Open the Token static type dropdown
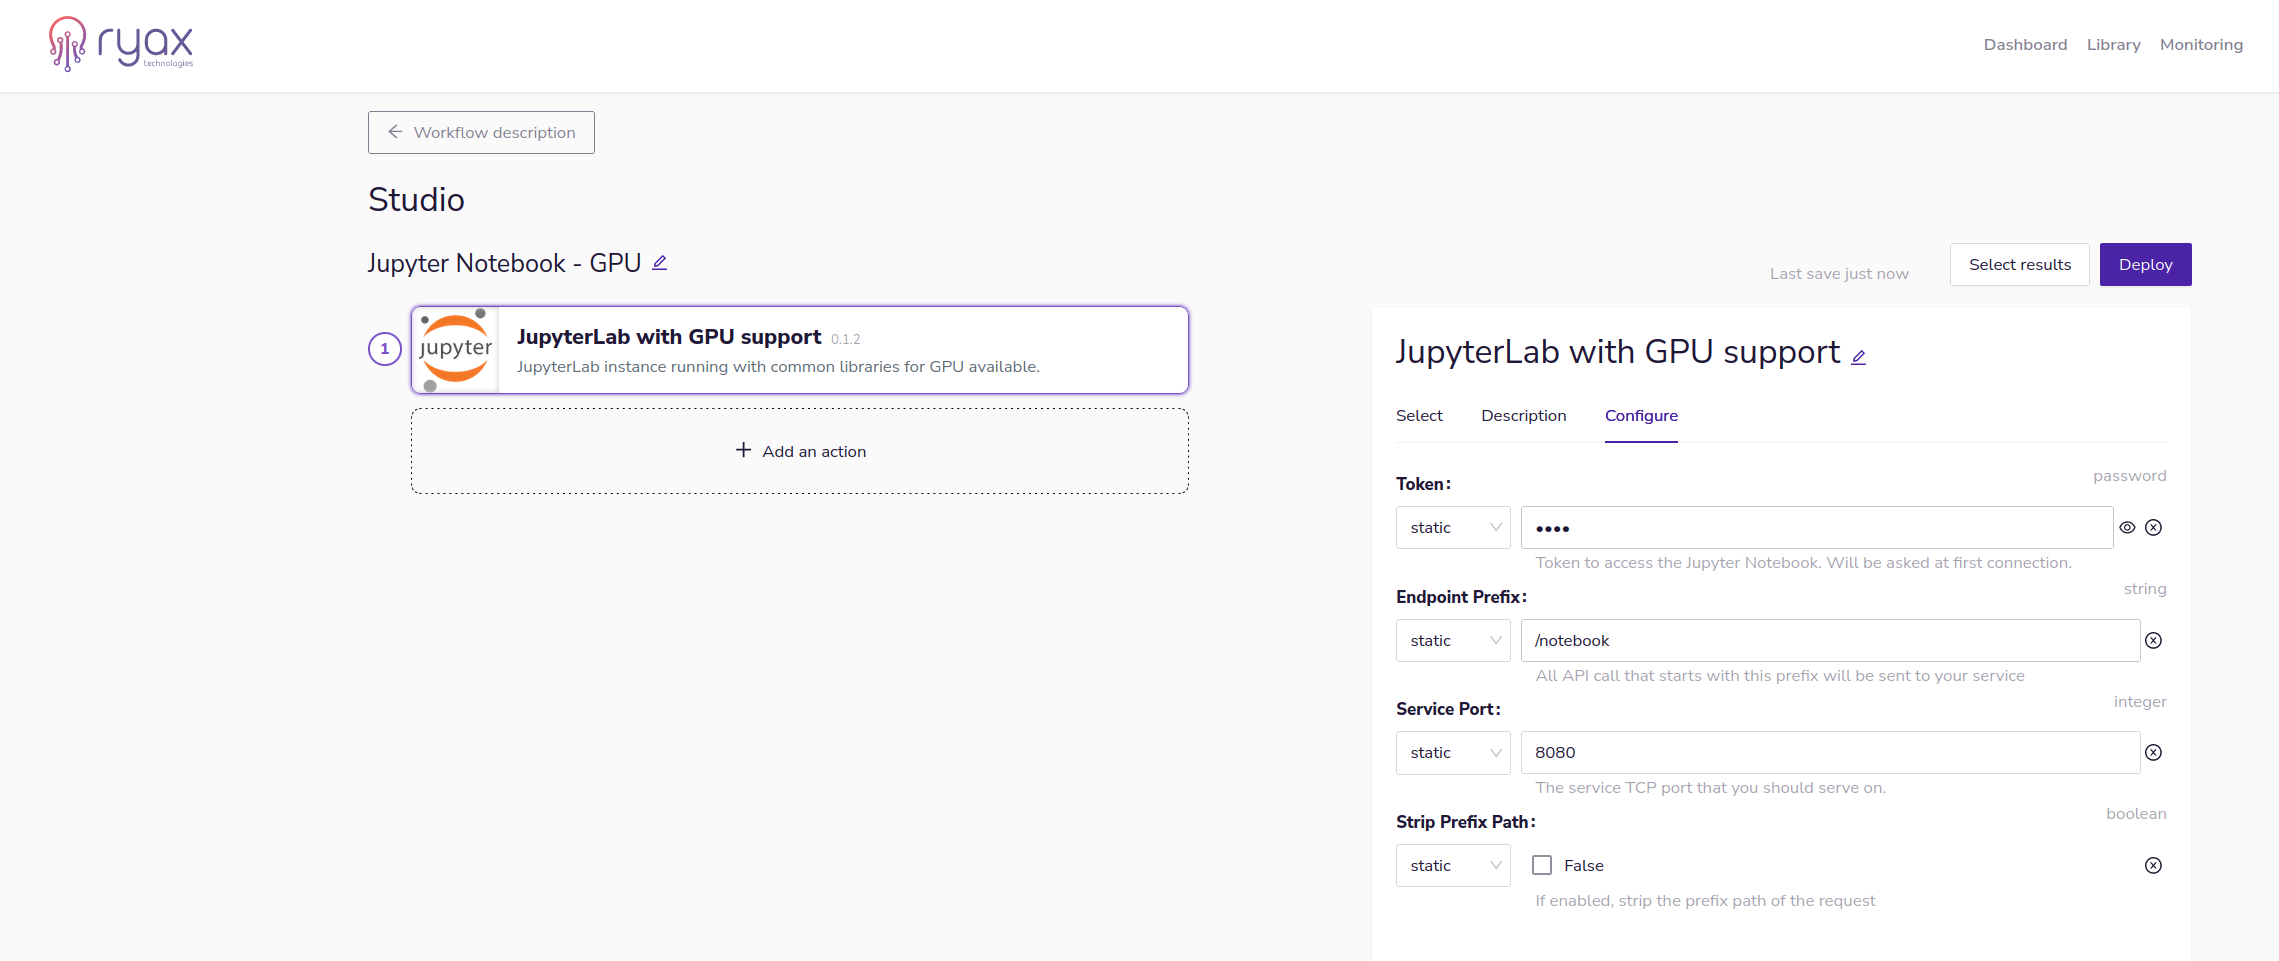 coord(1453,528)
